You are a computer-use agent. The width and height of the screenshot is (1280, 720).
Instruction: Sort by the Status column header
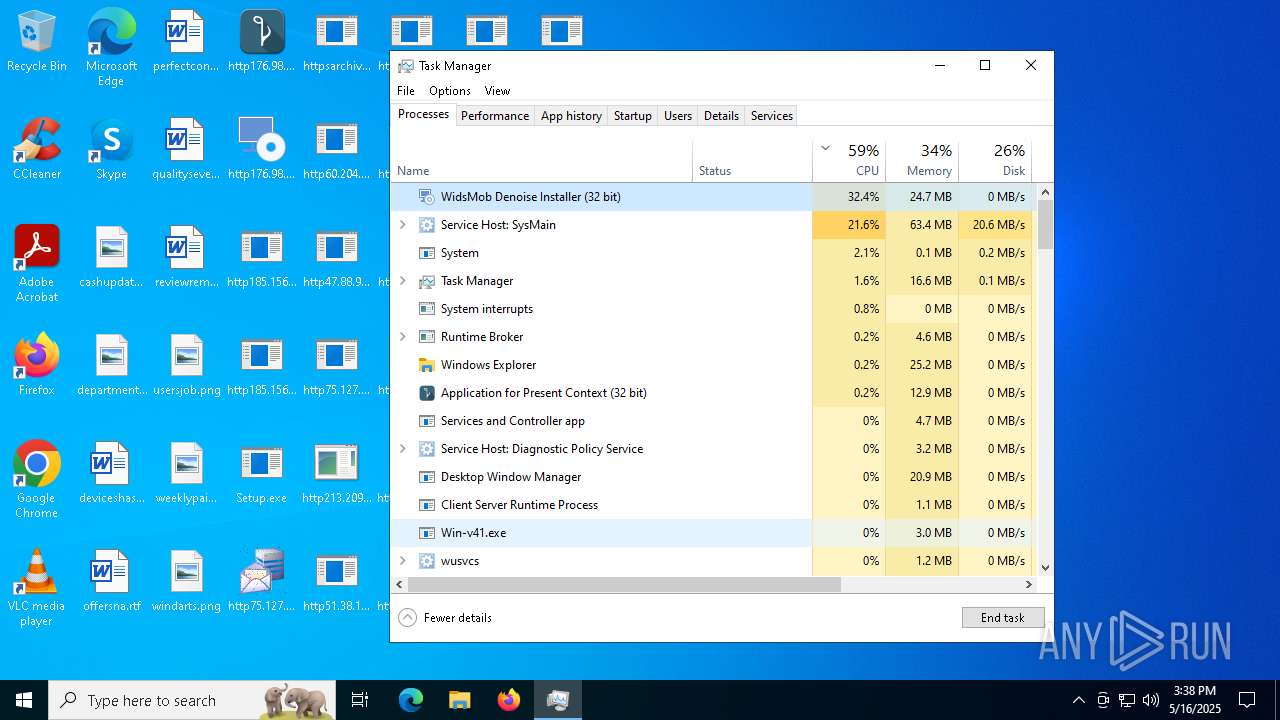tap(753, 161)
